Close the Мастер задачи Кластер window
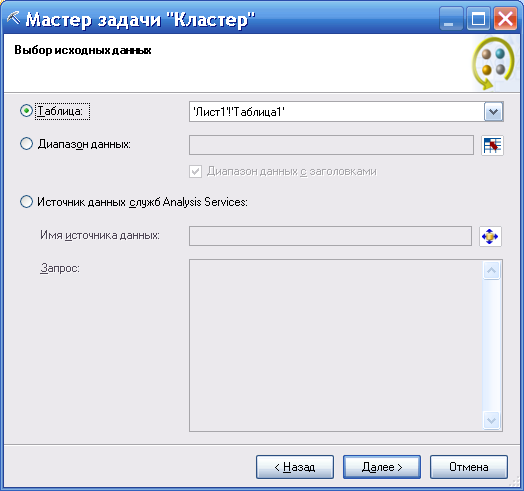Viewport: 524px width, 491px height. (x=505, y=19)
